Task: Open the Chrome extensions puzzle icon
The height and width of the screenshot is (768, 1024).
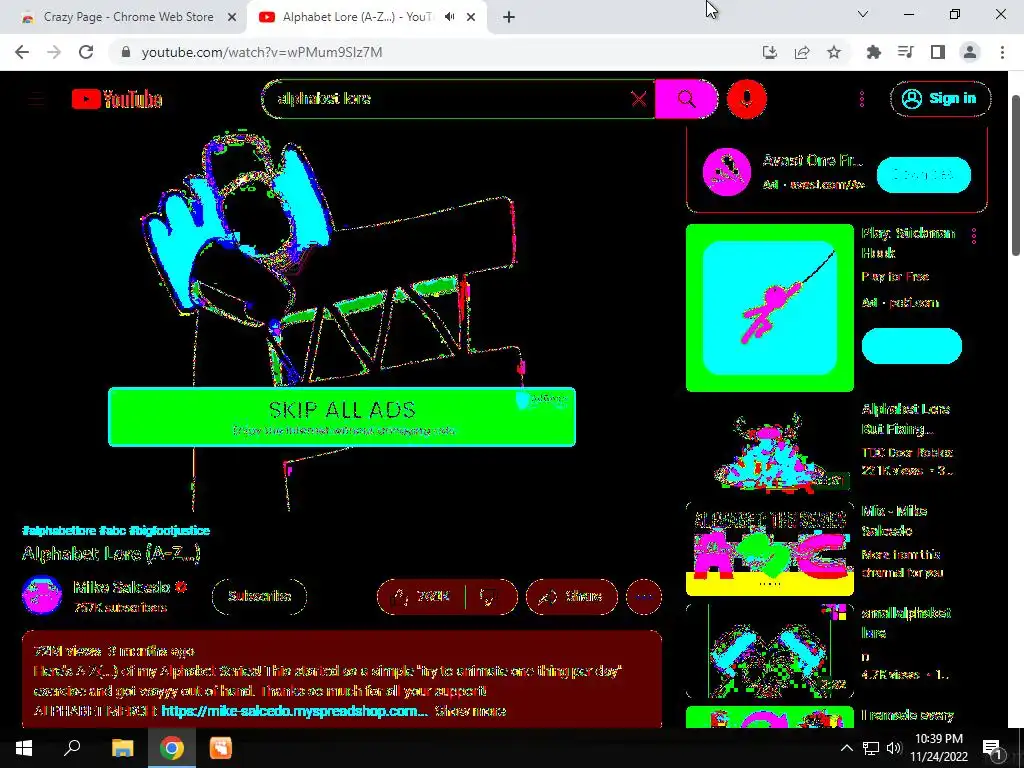Action: pos(873,52)
